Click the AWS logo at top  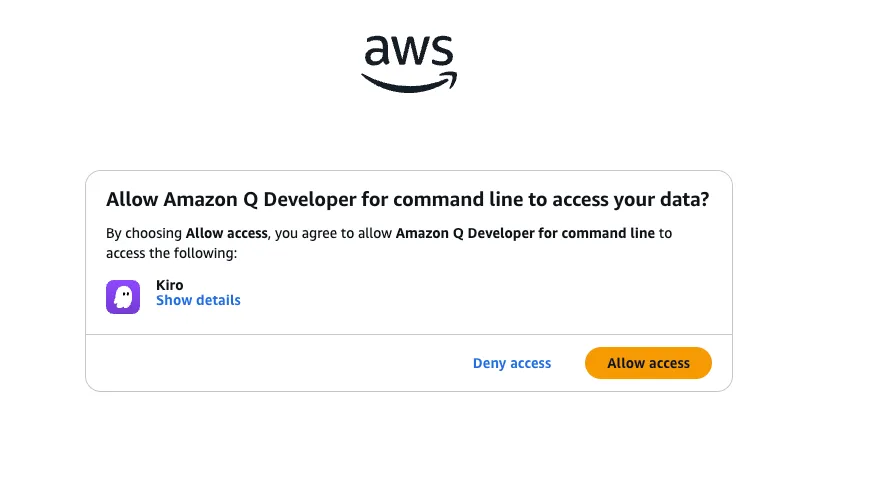coord(409,63)
